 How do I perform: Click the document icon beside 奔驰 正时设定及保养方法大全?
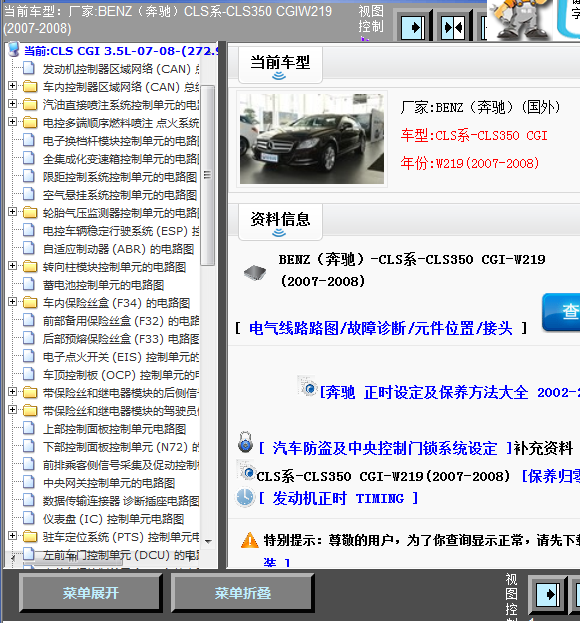(x=307, y=385)
